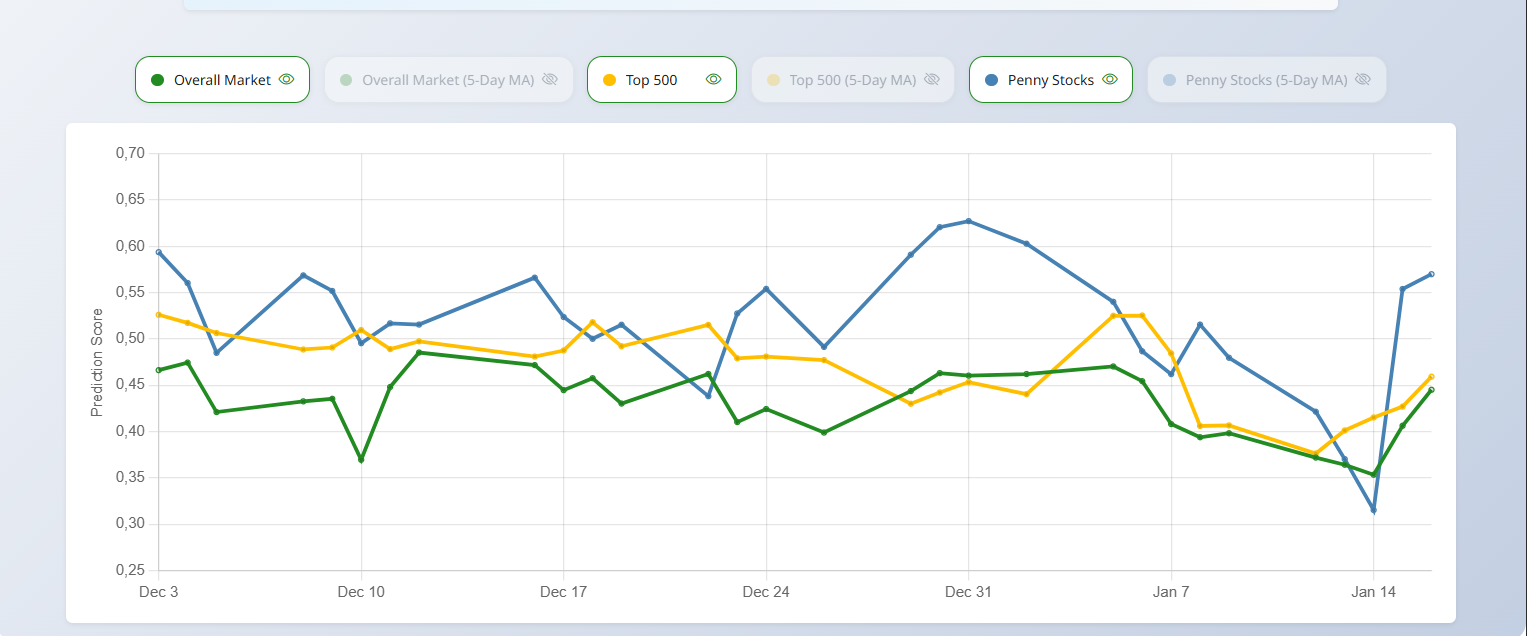Click the yellow dot beside Top 500 (5-Day MA)
Image resolution: width=1527 pixels, height=636 pixels.
click(x=775, y=79)
